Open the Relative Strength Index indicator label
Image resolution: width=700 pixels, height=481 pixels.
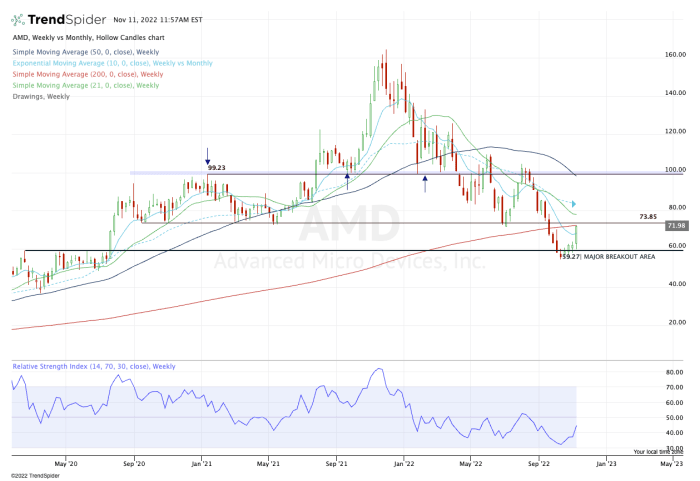tap(94, 366)
